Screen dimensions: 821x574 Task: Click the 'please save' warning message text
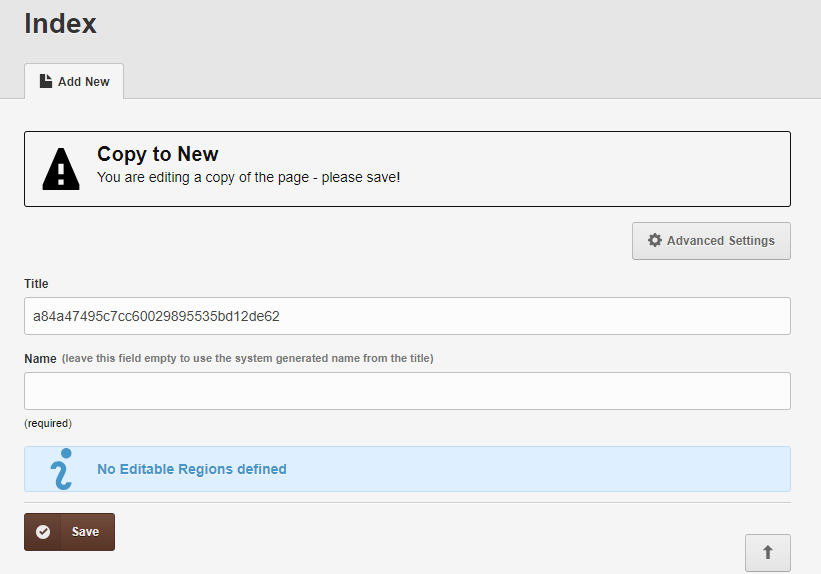(x=249, y=178)
